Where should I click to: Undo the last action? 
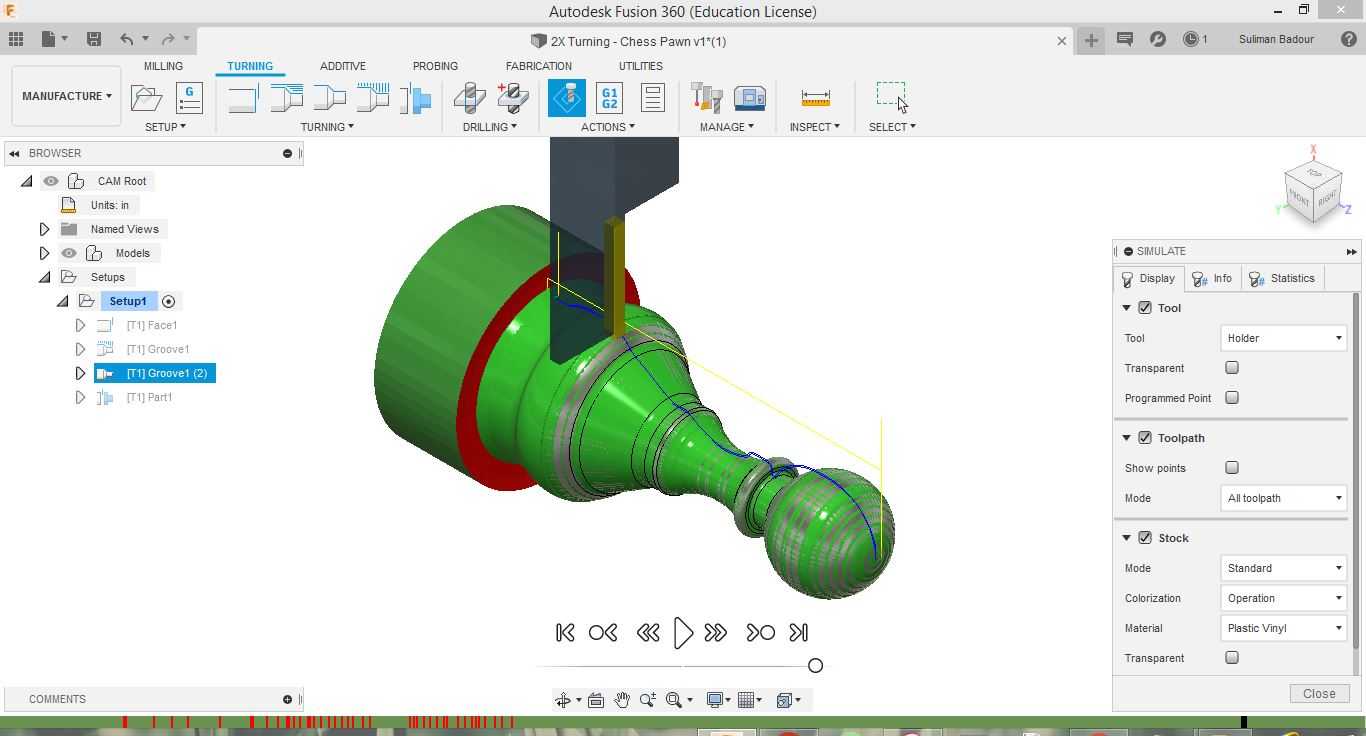[x=127, y=39]
